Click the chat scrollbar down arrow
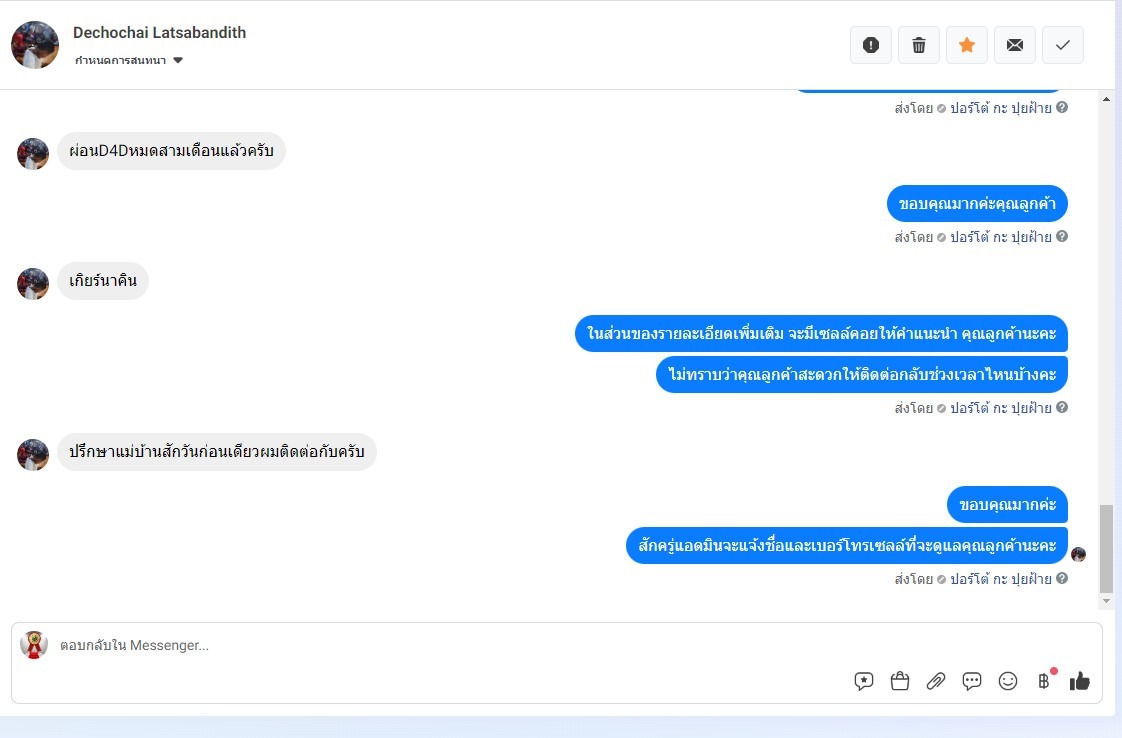Screen dimensions: 1122x738 (1106, 601)
